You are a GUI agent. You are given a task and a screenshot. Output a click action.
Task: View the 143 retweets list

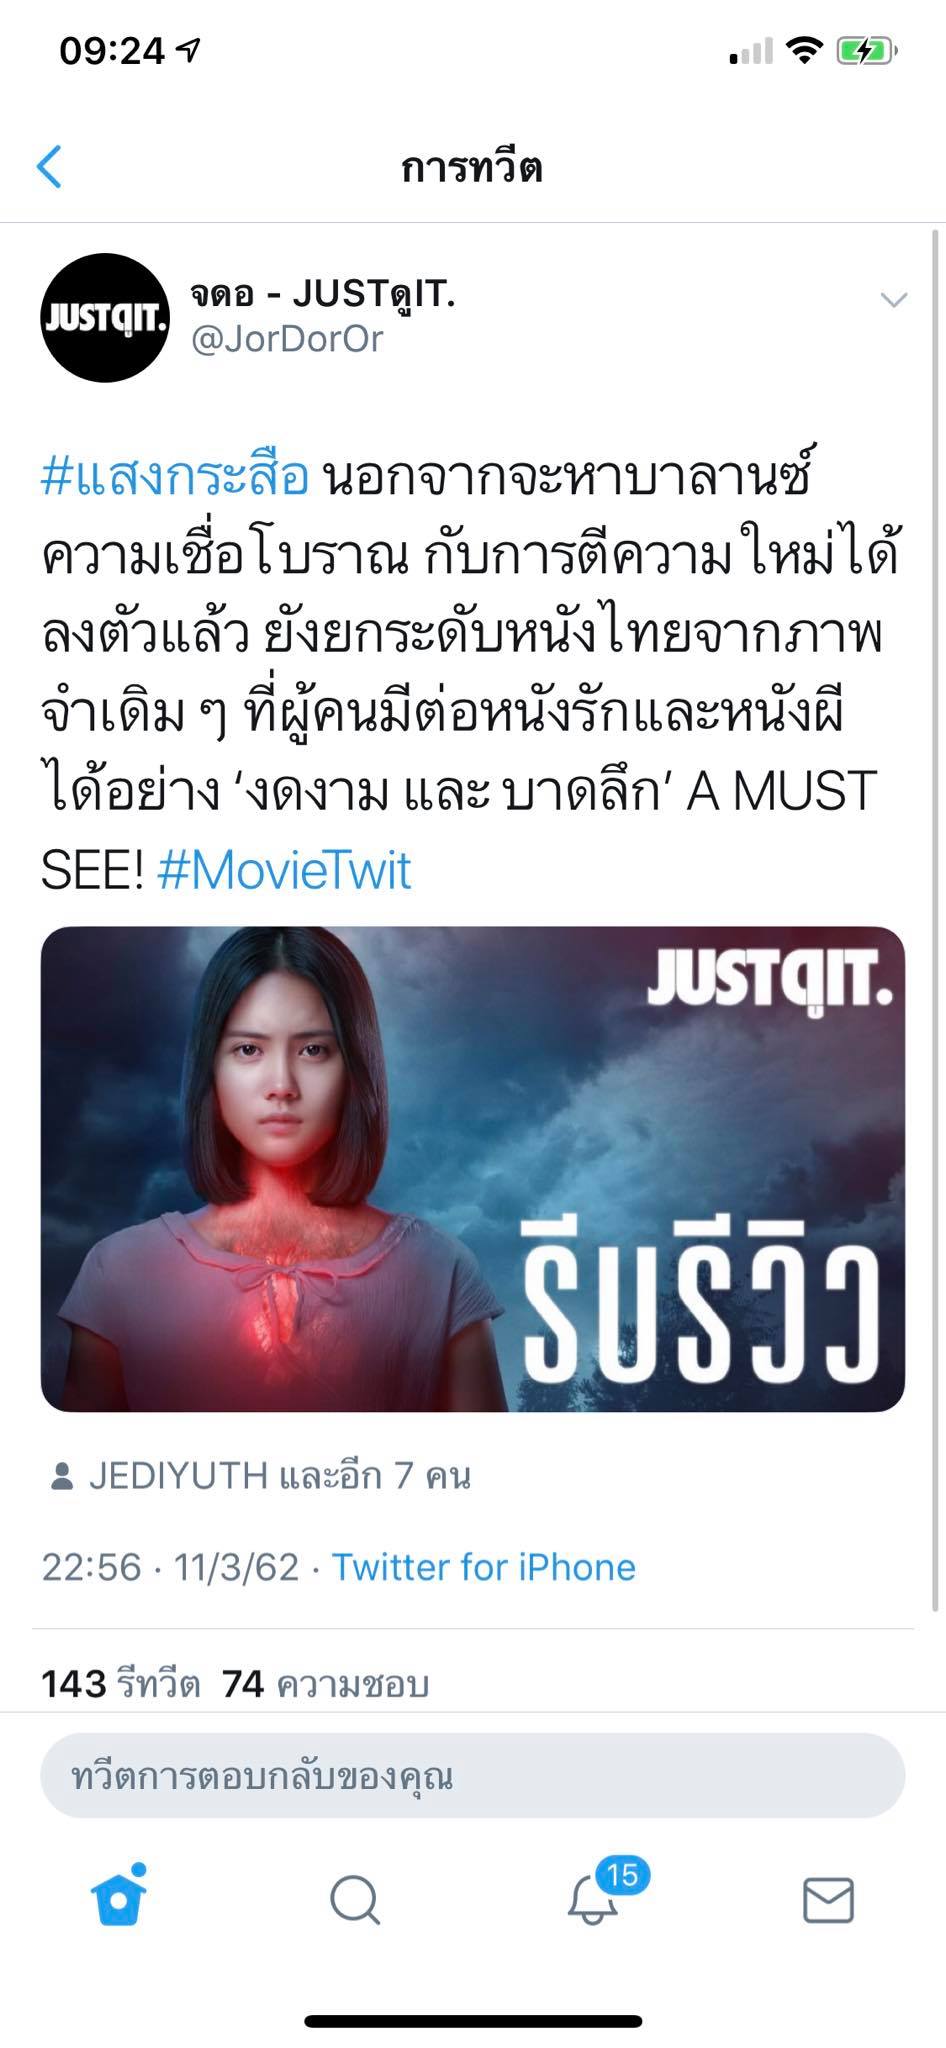pos(121,1684)
